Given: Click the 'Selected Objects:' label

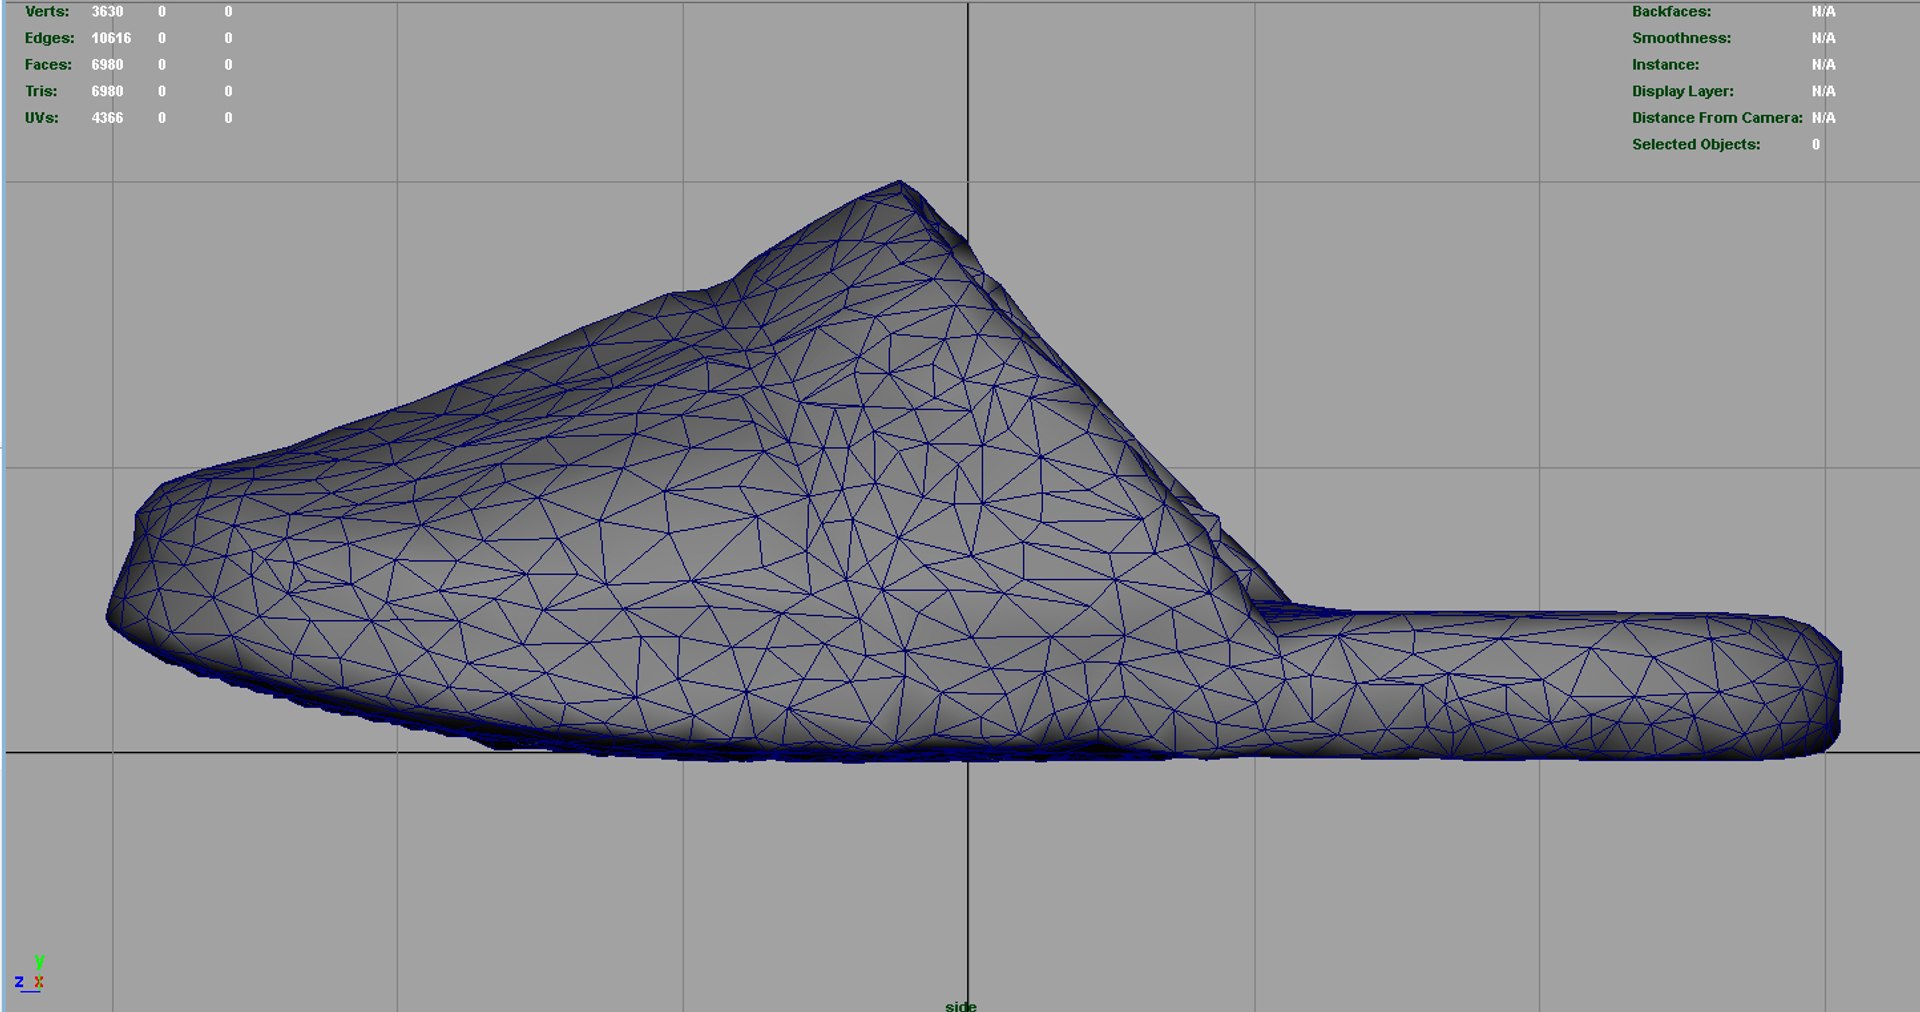Looking at the screenshot, I should pyautogui.click(x=1696, y=144).
